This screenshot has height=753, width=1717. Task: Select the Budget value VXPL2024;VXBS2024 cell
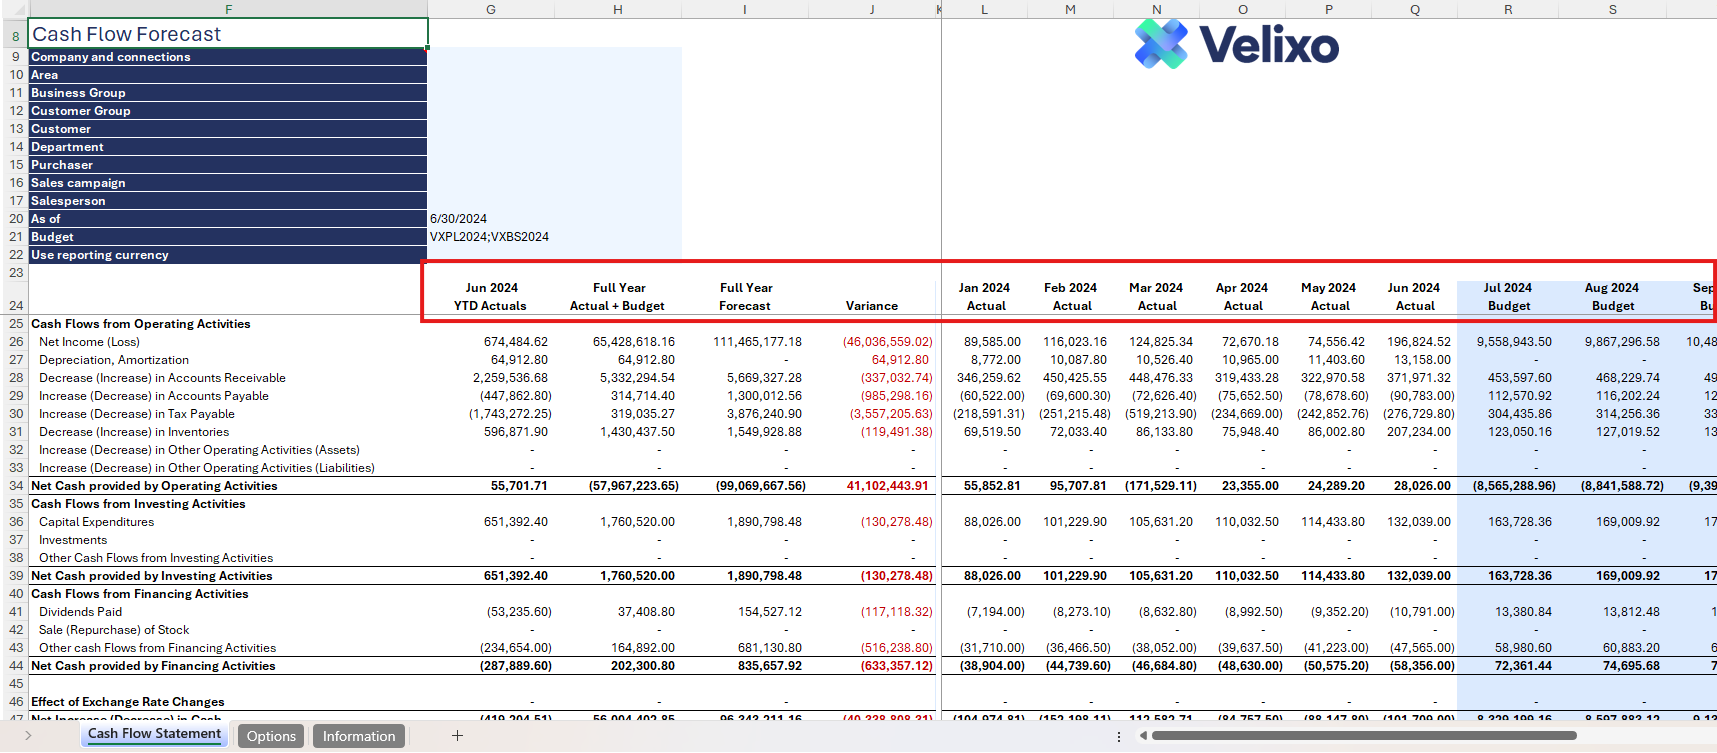pos(489,237)
